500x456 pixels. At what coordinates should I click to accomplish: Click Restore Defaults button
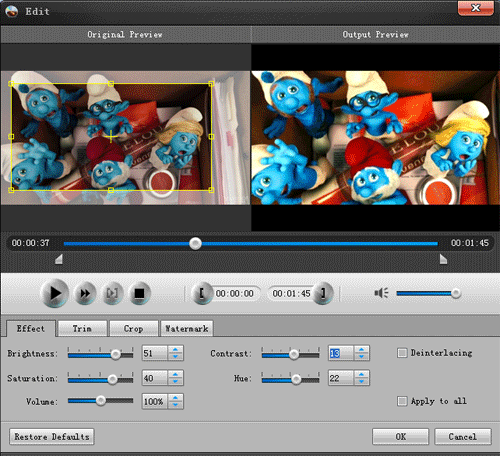coord(52,437)
